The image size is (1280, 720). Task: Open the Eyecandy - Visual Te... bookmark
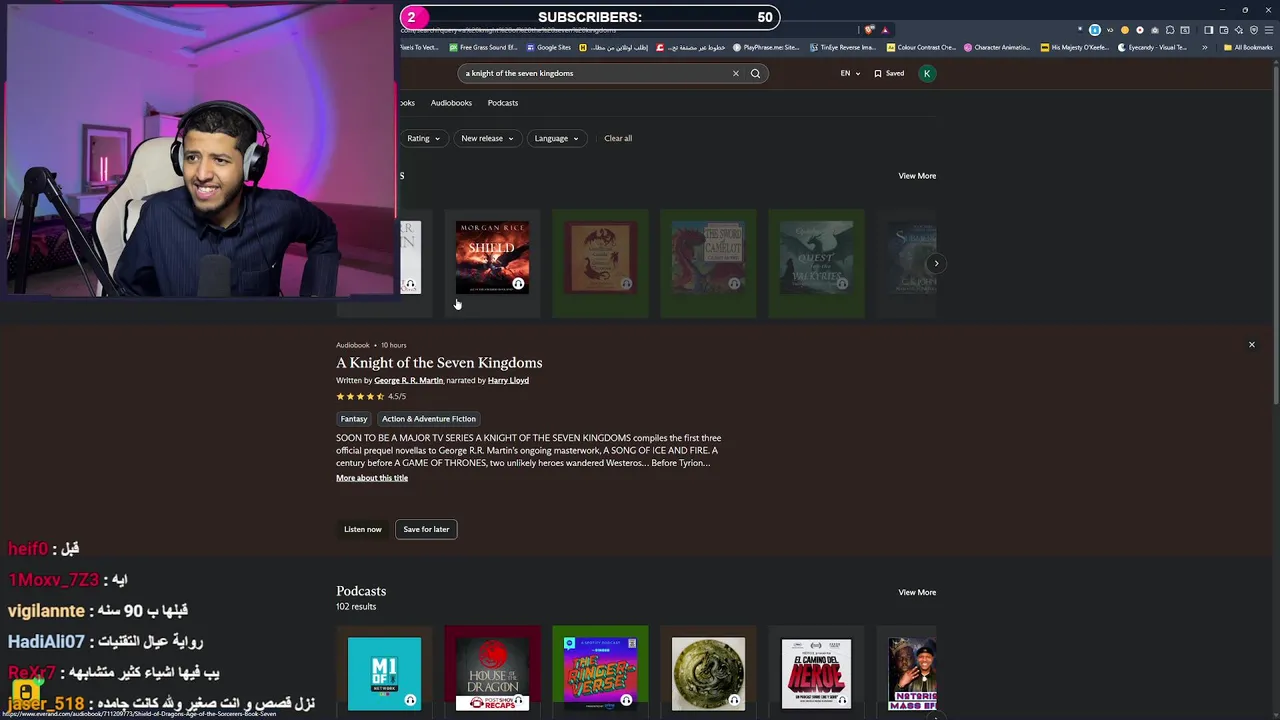[1152, 47]
